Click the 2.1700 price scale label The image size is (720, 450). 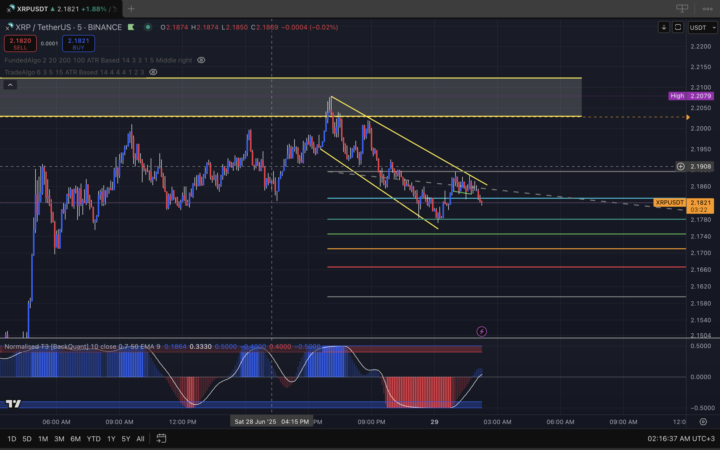[701, 253]
